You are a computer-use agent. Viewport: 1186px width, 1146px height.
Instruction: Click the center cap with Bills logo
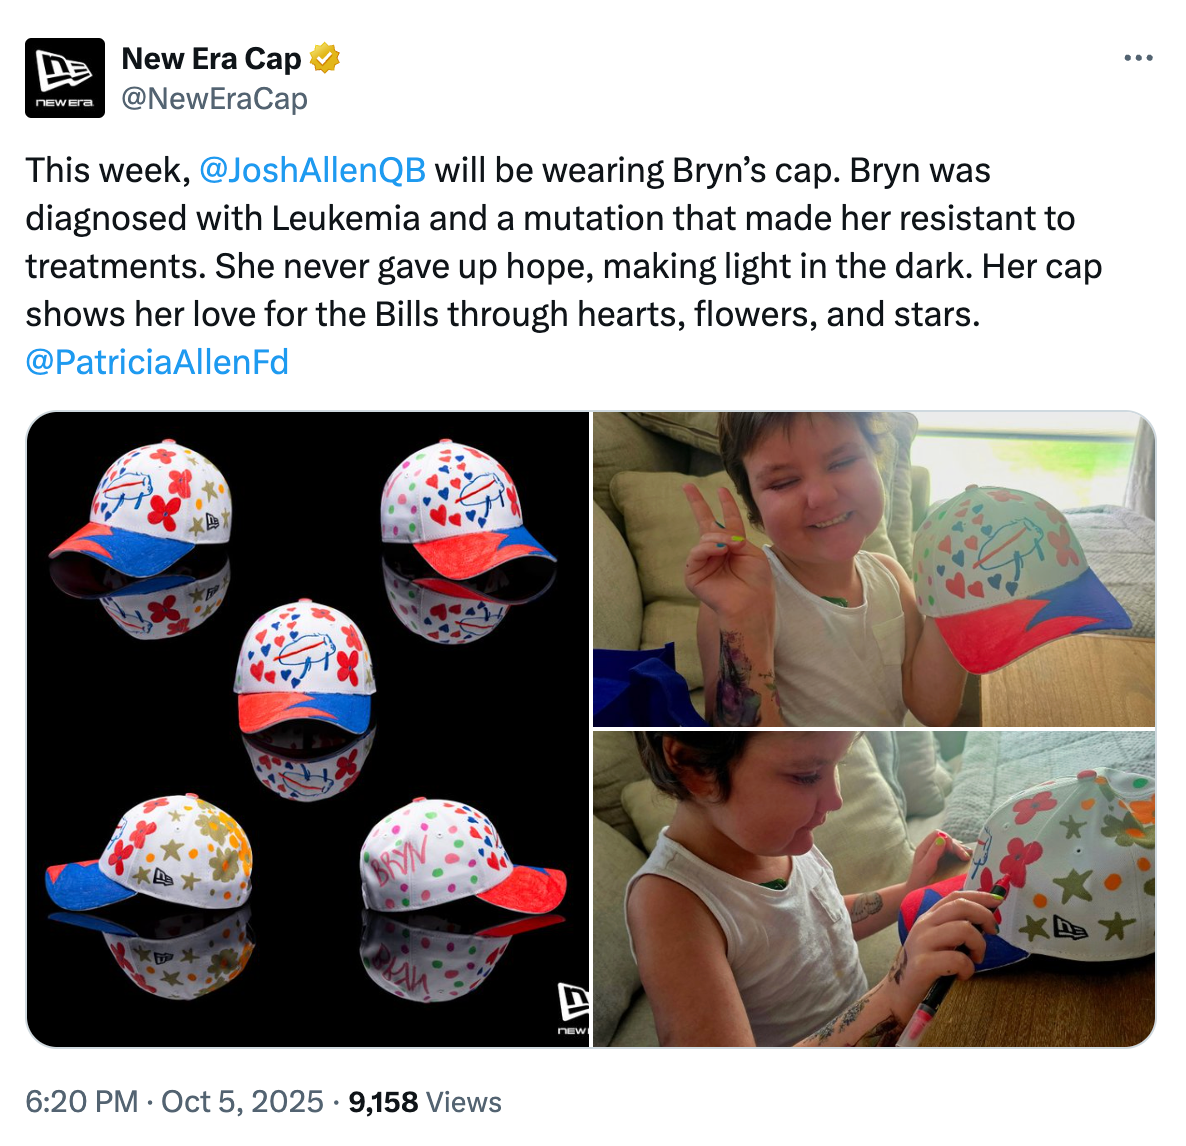point(306,666)
